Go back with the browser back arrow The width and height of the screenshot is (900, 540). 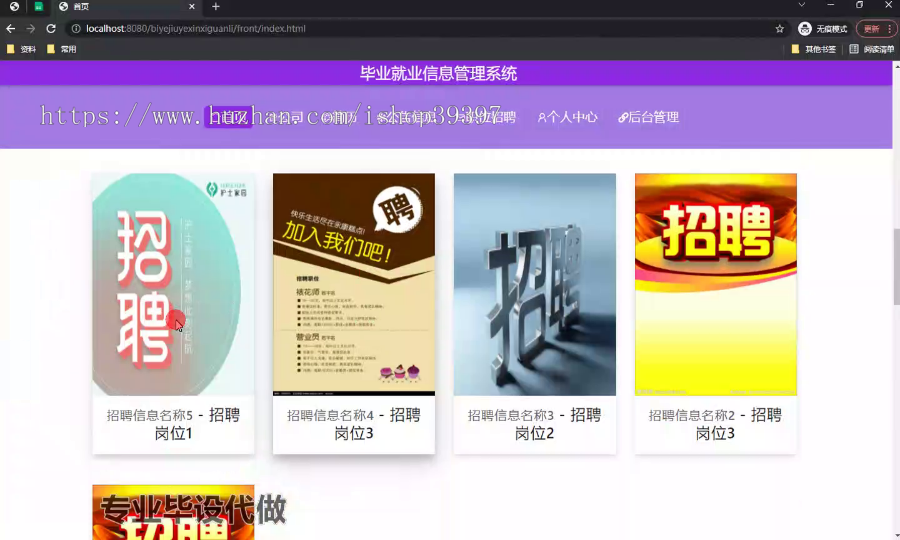[x=11, y=29]
